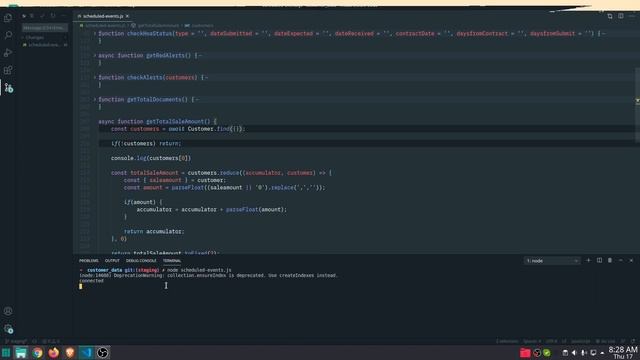Click the line 'console.log(customers[0])'
Viewport: 640px width, 360px height.
[151, 158]
